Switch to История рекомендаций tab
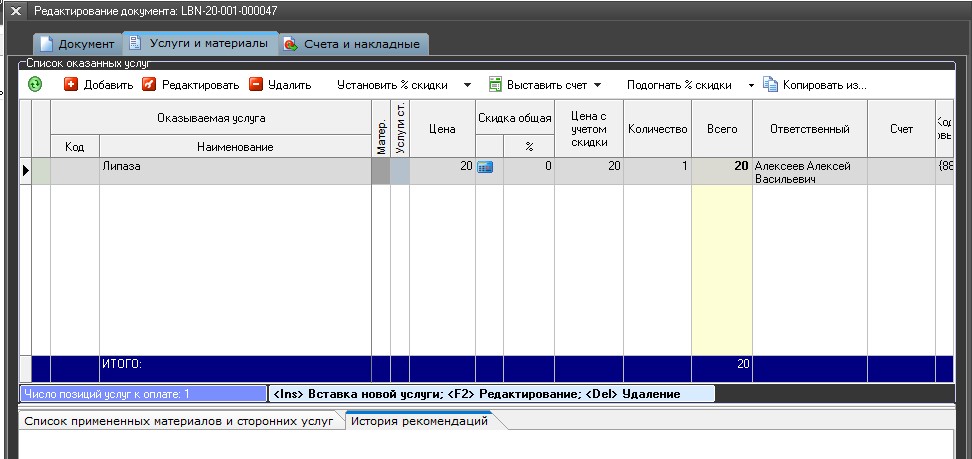This screenshot has width=972, height=459. (x=420, y=421)
